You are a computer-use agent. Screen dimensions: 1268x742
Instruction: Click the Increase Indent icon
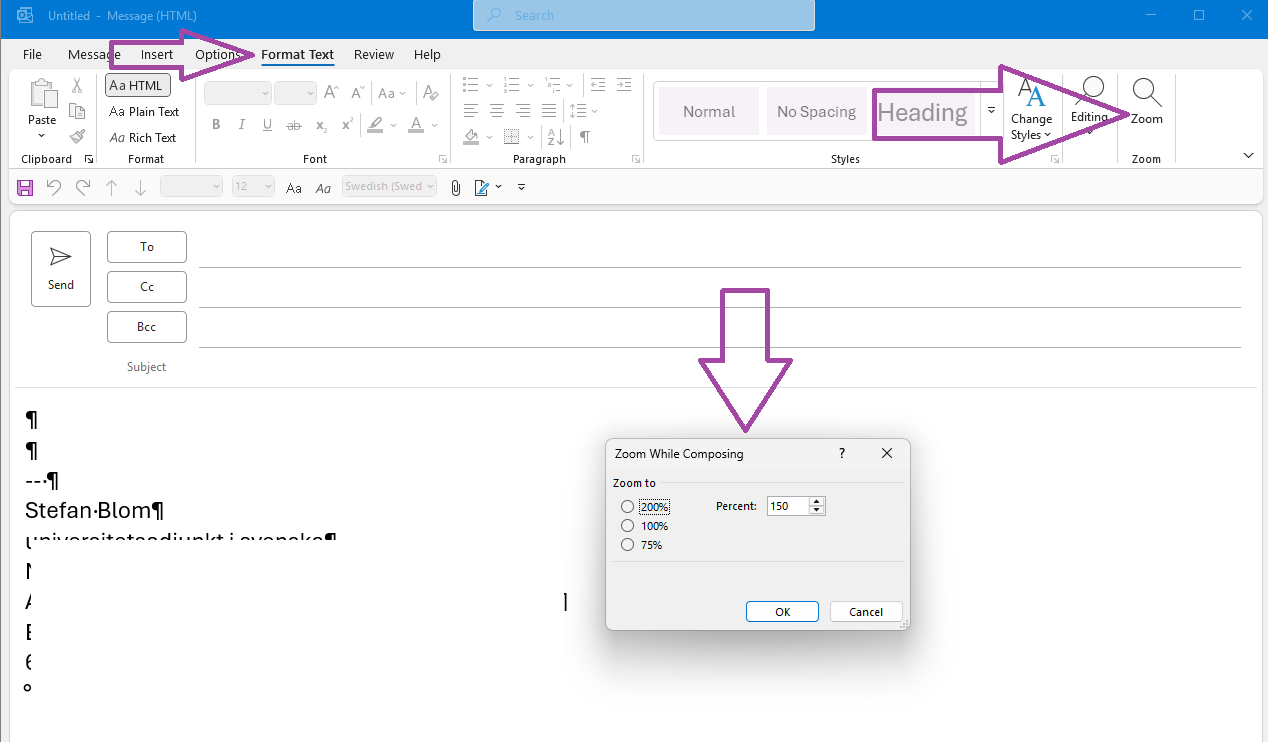pos(624,85)
